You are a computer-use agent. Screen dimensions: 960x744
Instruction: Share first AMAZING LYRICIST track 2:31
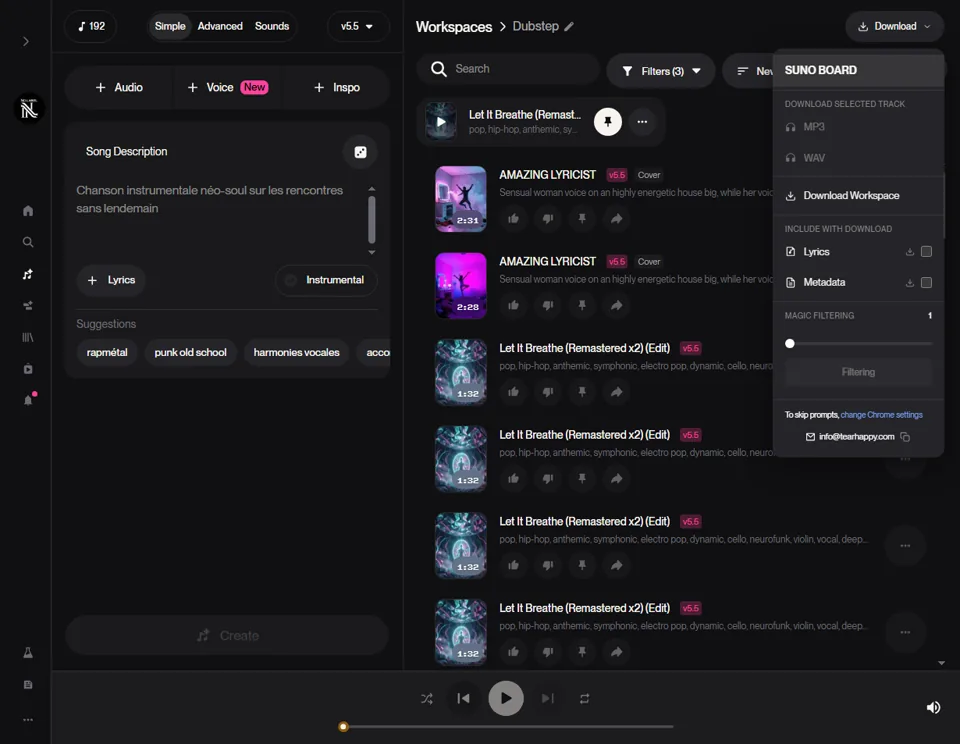[617, 219]
